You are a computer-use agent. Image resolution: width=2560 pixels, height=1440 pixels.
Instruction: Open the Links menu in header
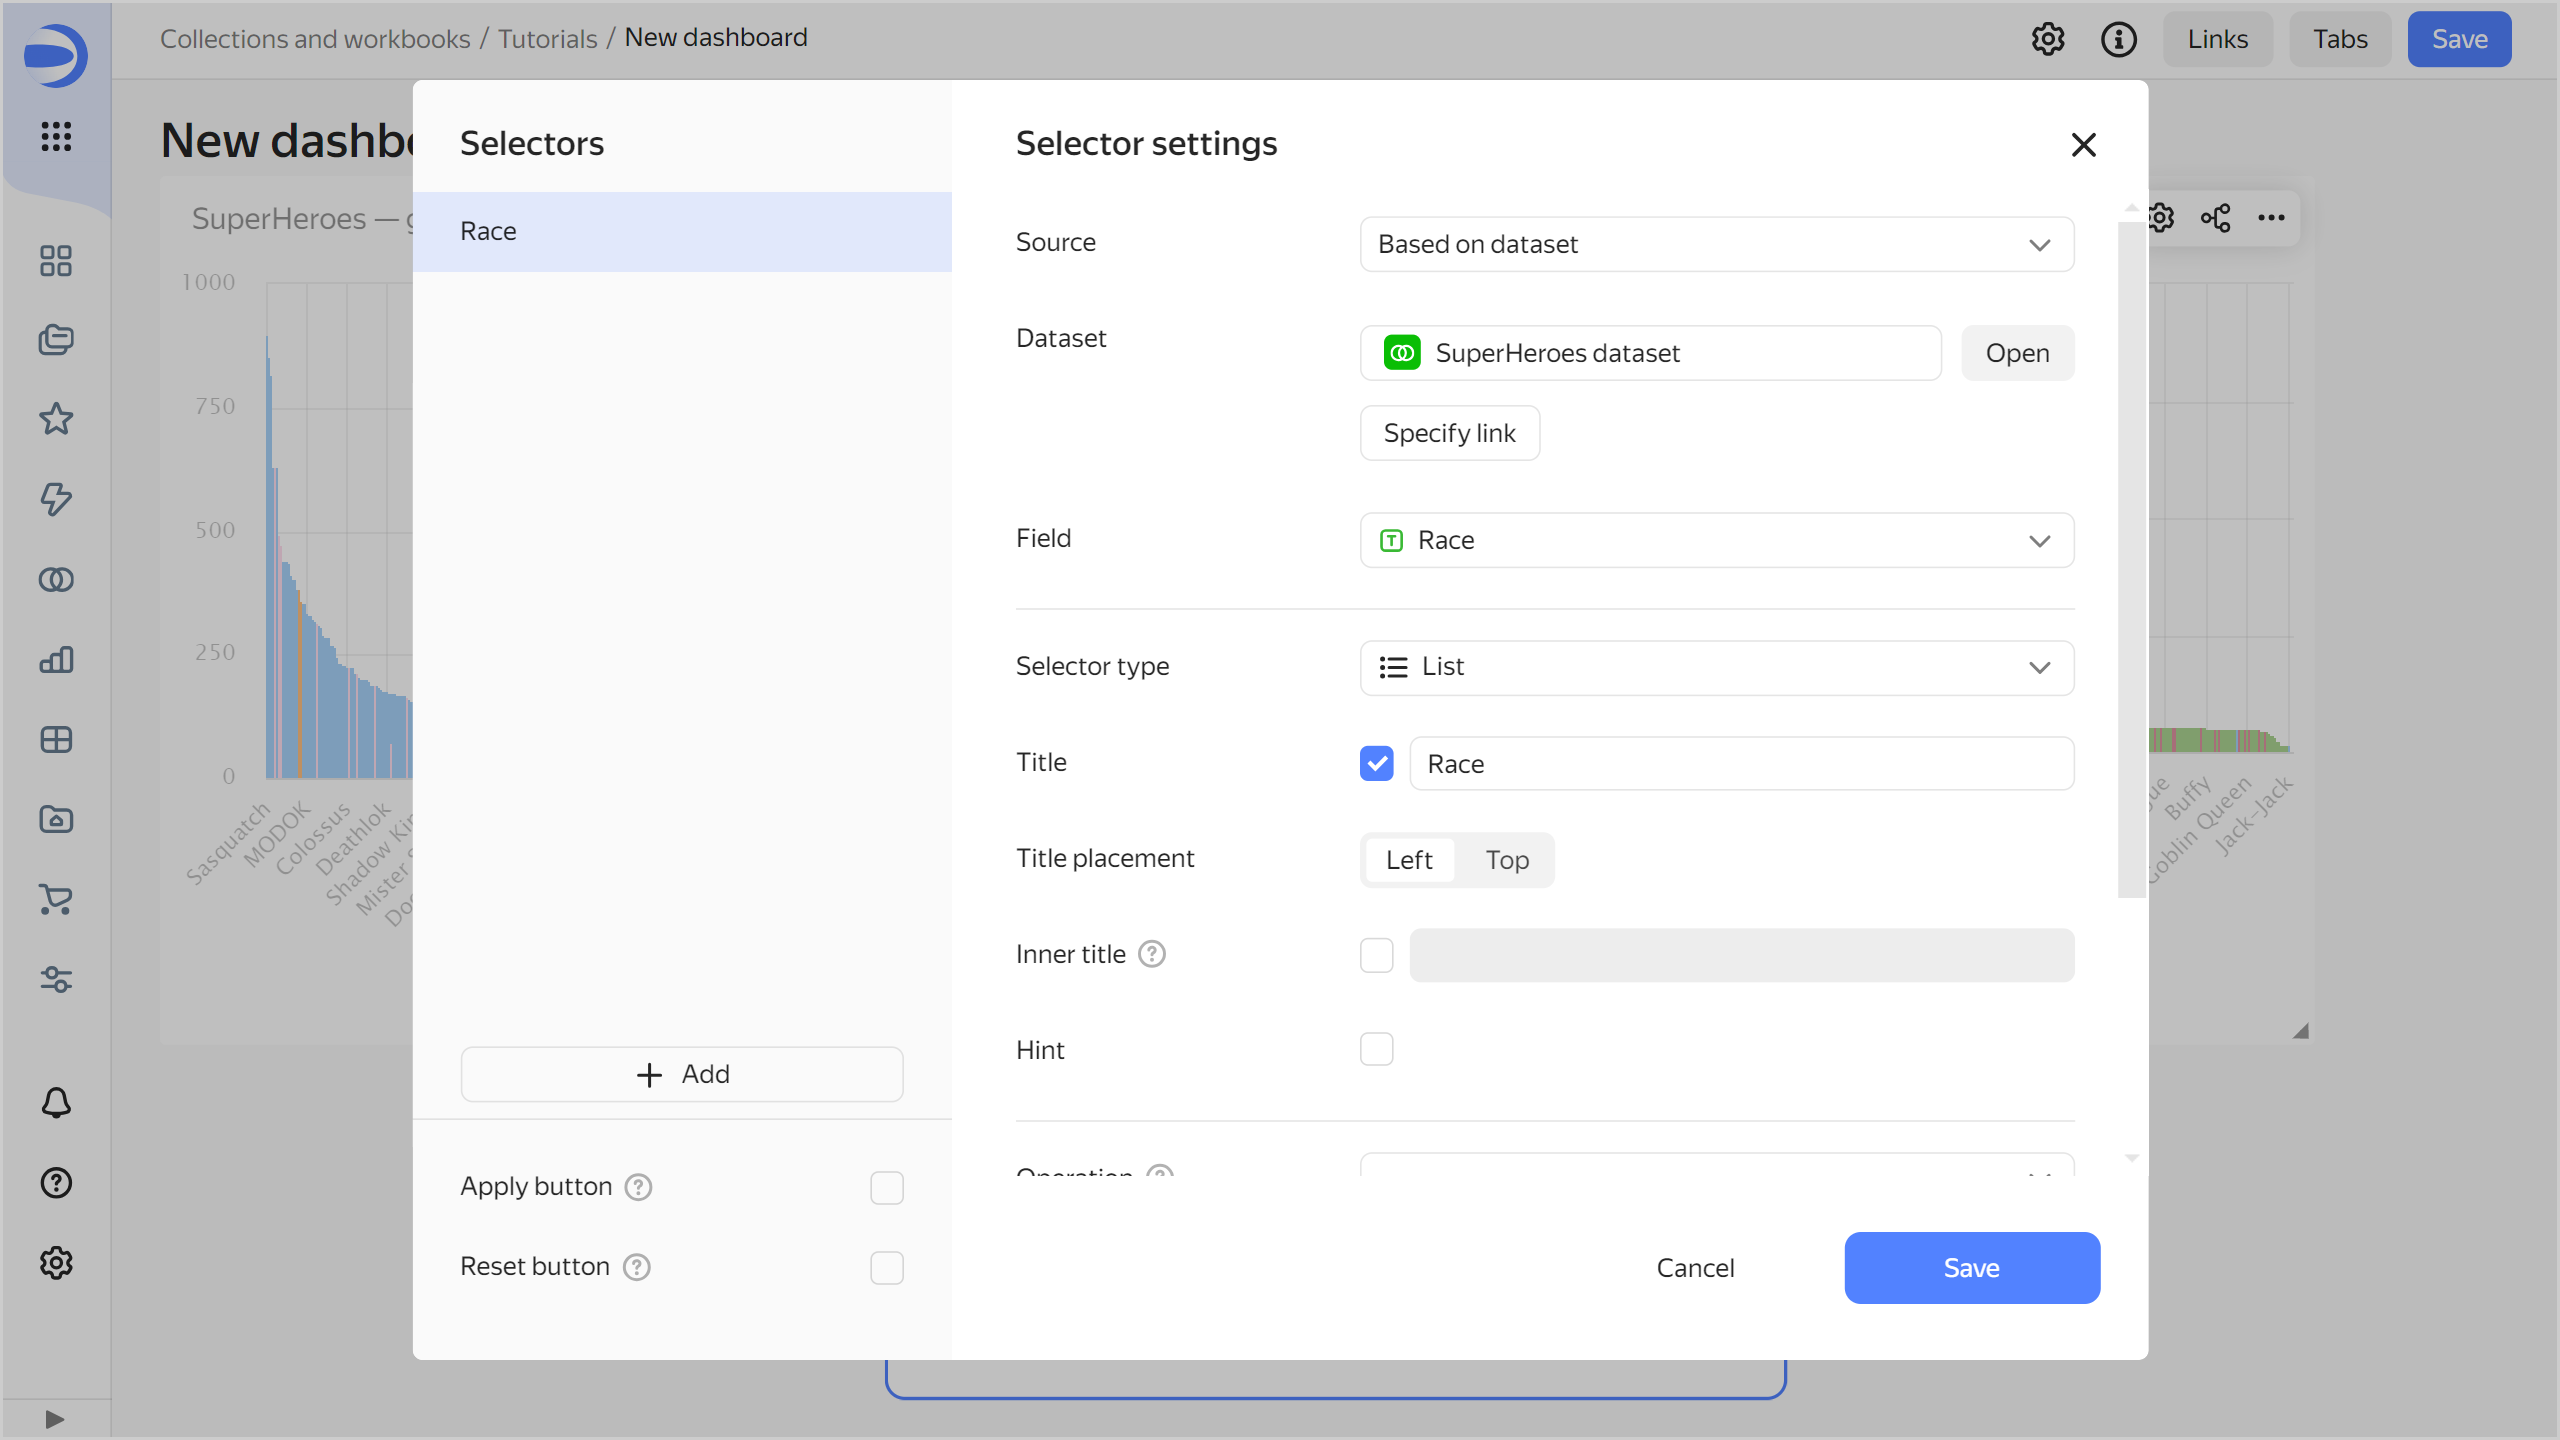2218,39
